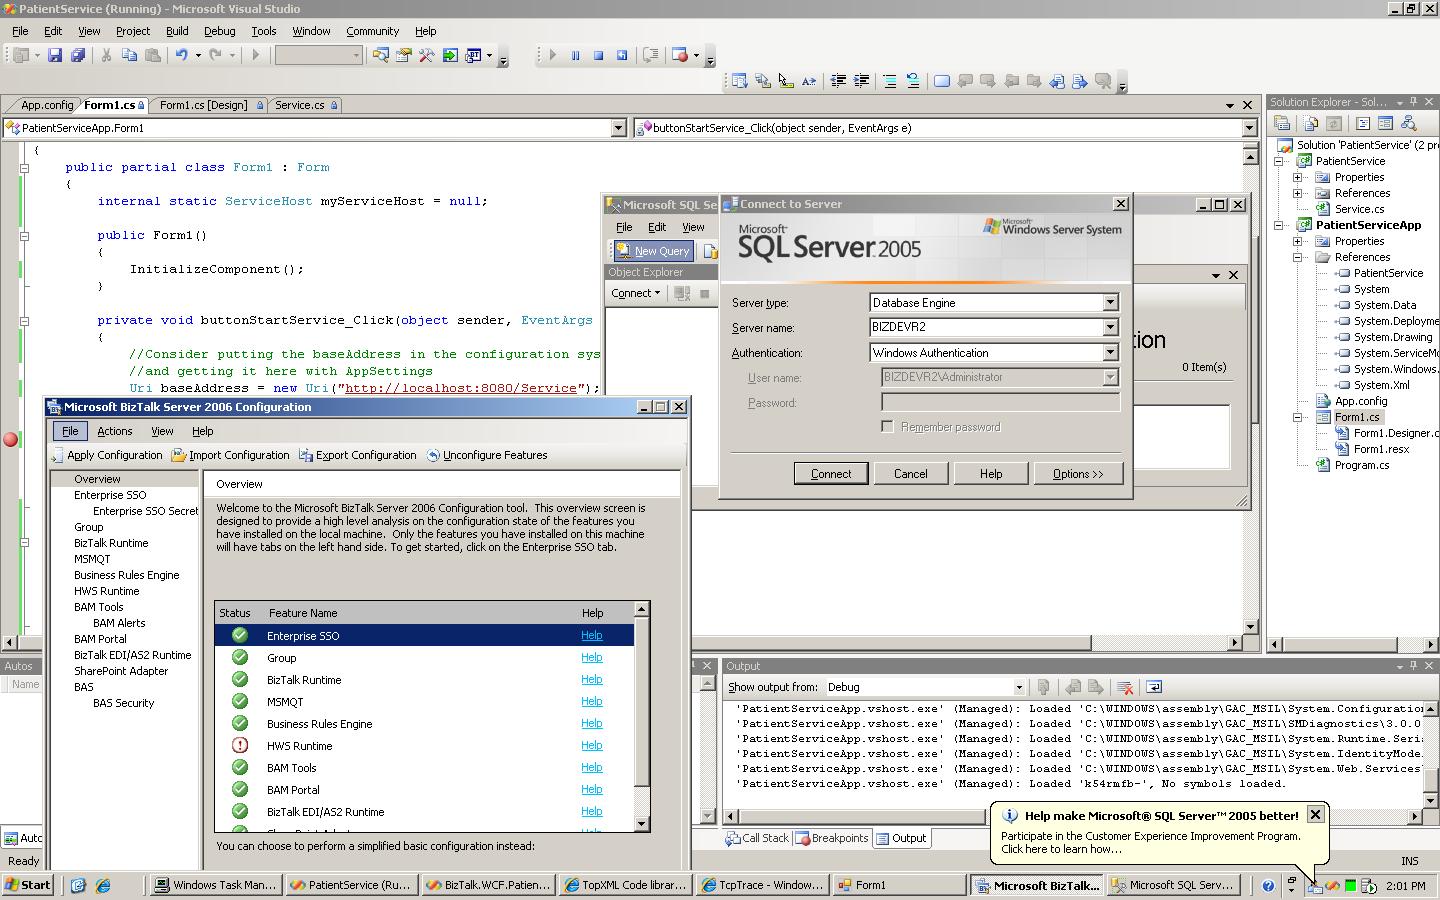This screenshot has height=900, width=1440.
Task: Open Connect dropdown in Object Explorer
Action: [x=635, y=293]
